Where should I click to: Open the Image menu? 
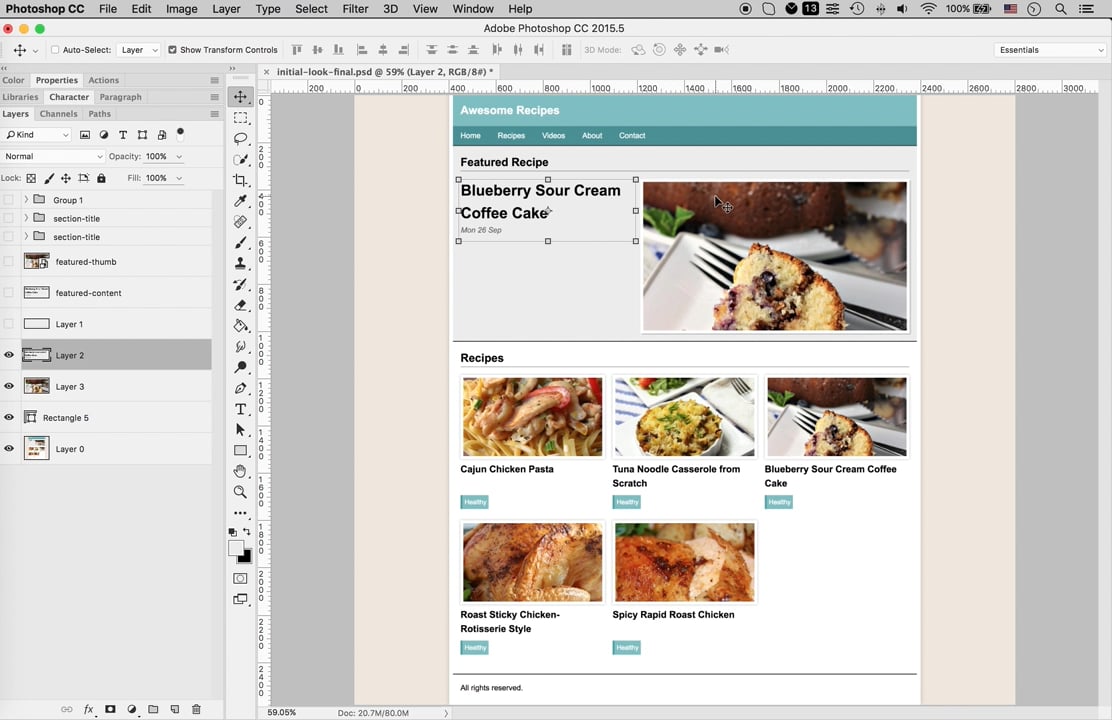(x=182, y=9)
